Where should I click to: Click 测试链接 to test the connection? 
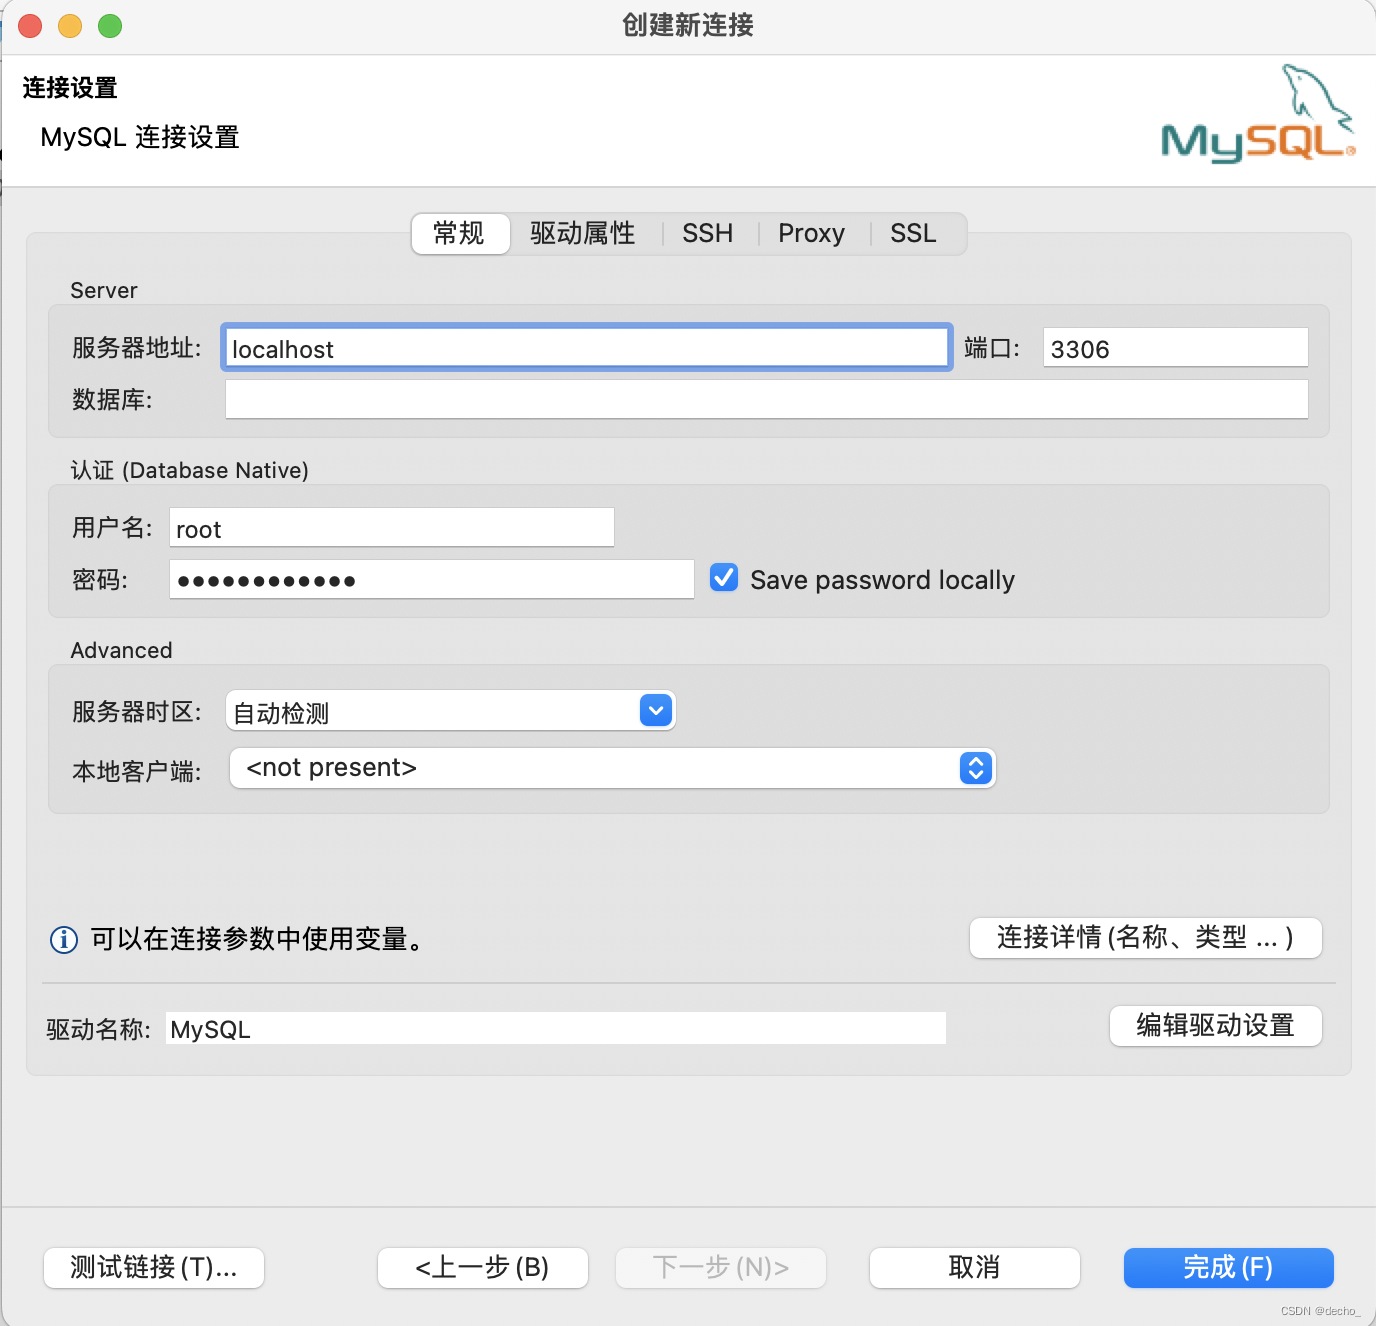153,1267
